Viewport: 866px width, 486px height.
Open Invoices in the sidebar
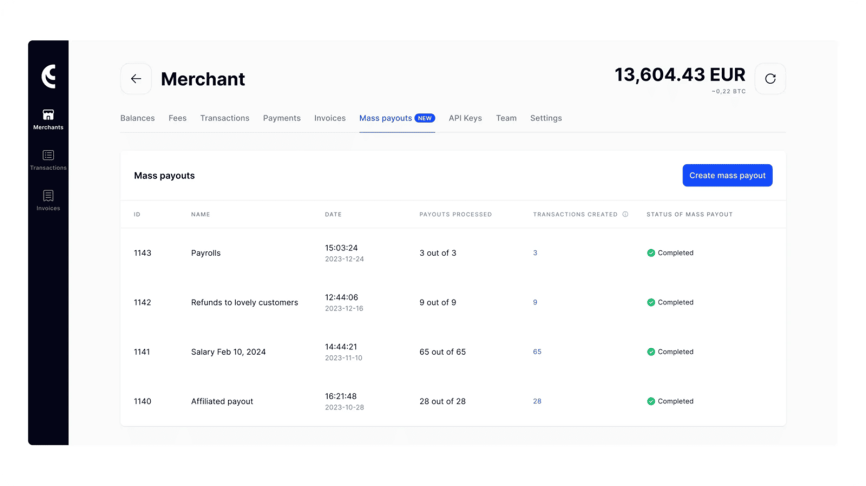click(x=48, y=200)
